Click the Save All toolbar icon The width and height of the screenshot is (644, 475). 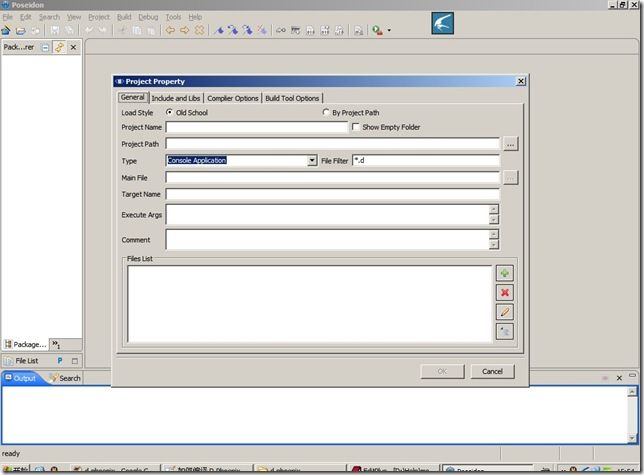coord(69,30)
